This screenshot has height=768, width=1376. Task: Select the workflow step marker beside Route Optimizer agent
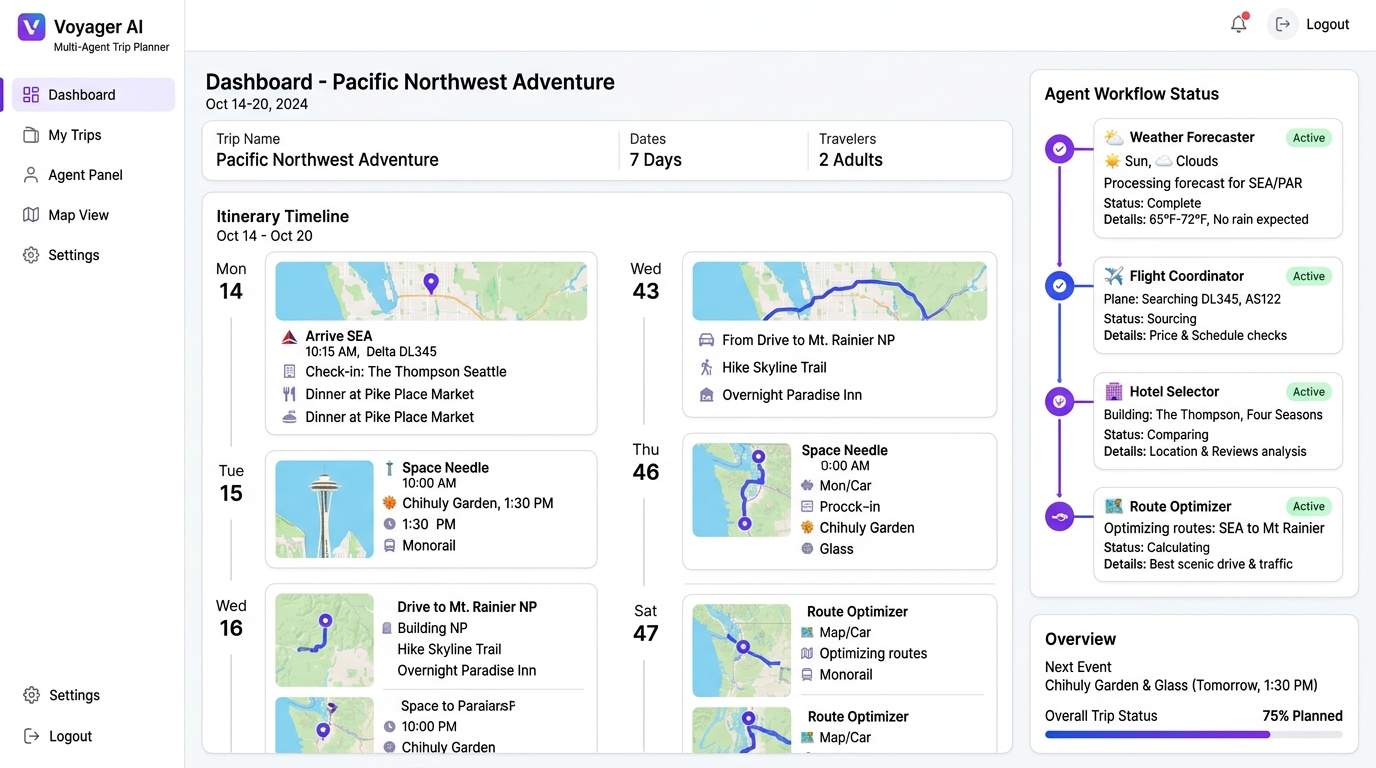pyautogui.click(x=1059, y=517)
